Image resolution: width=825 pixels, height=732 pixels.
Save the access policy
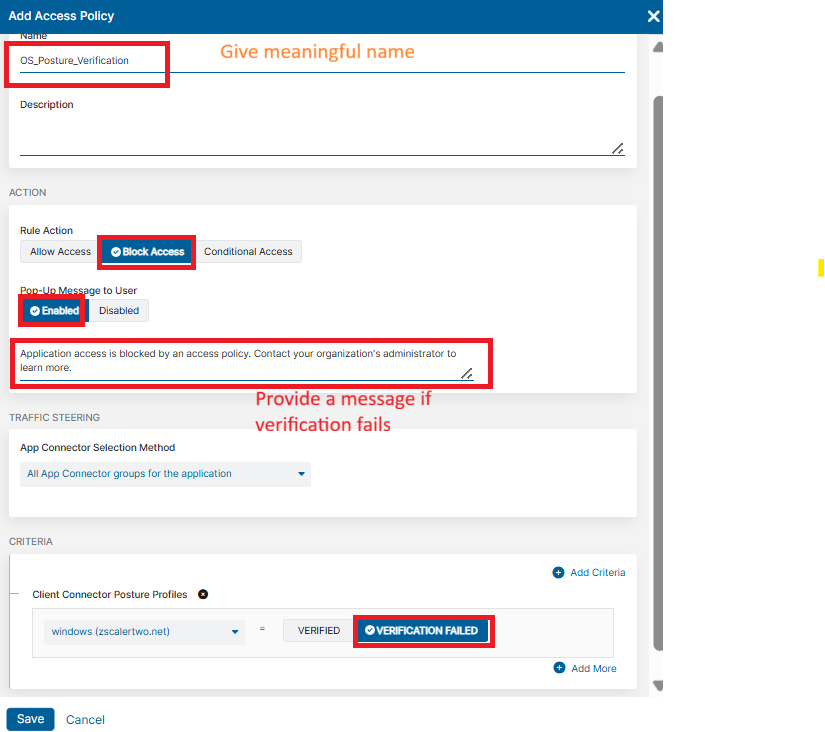30,719
